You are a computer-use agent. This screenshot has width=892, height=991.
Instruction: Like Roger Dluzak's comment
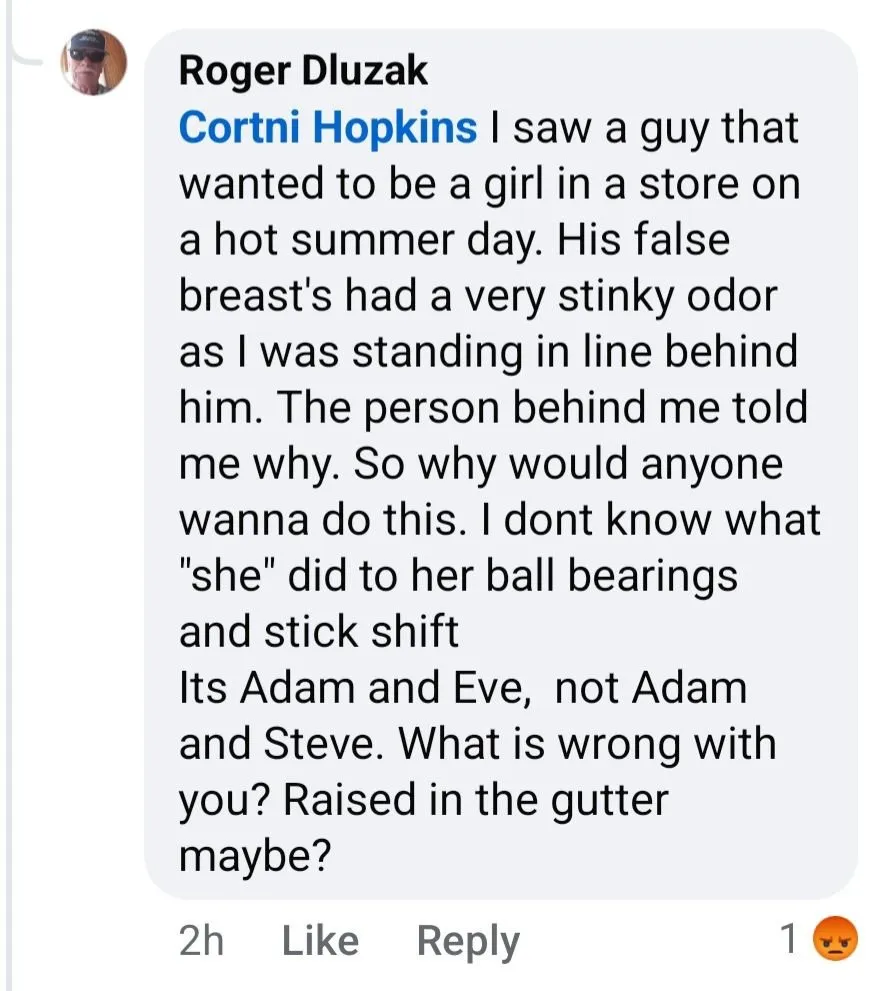point(320,941)
